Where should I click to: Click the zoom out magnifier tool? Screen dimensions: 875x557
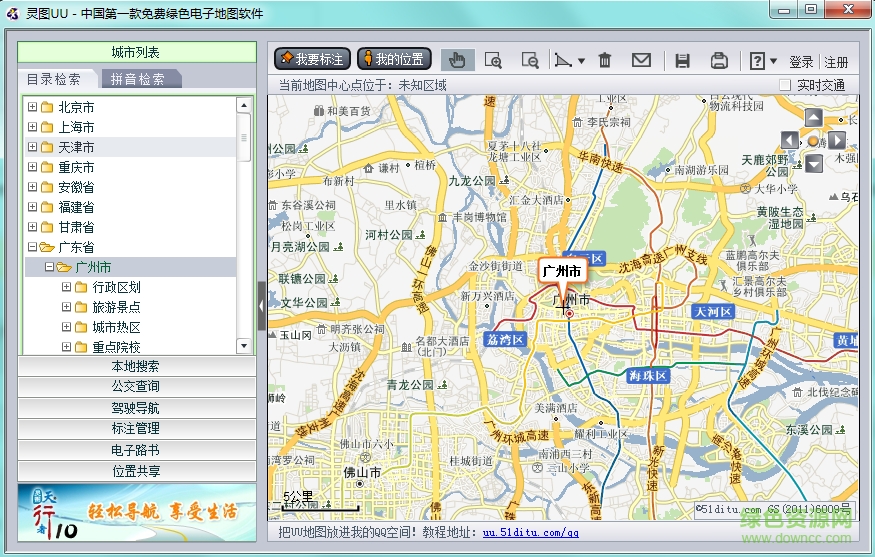tap(530, 60)
